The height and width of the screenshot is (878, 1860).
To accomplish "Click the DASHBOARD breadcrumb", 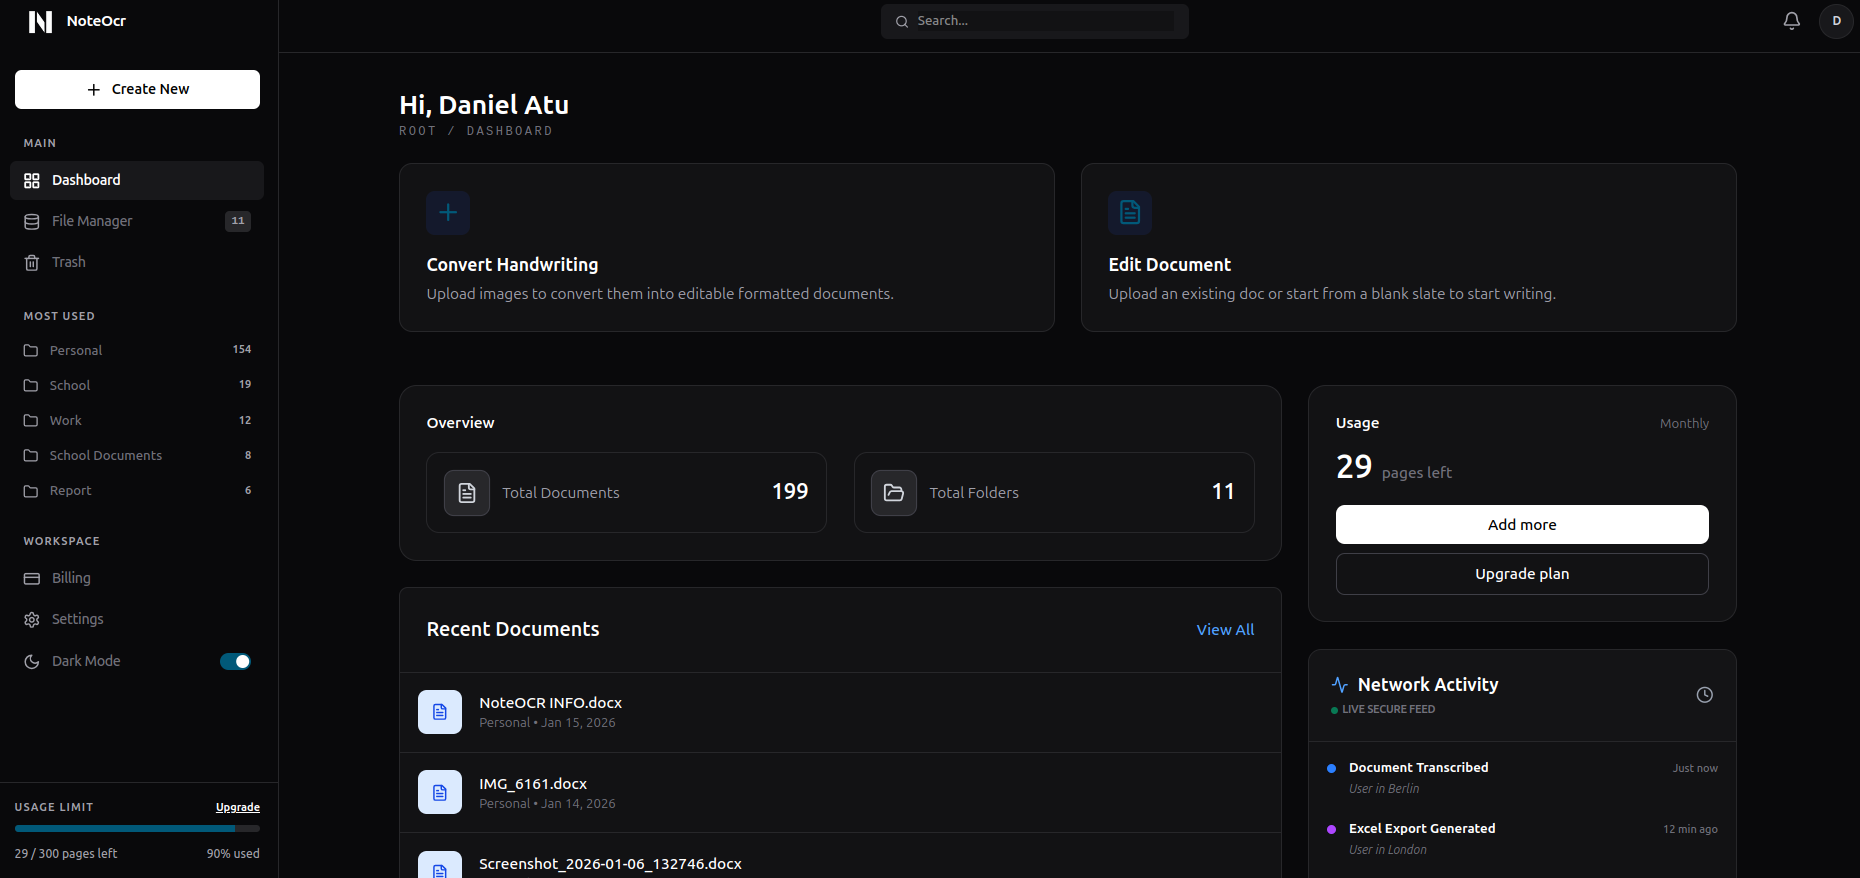I will click(x=509, y=131).
